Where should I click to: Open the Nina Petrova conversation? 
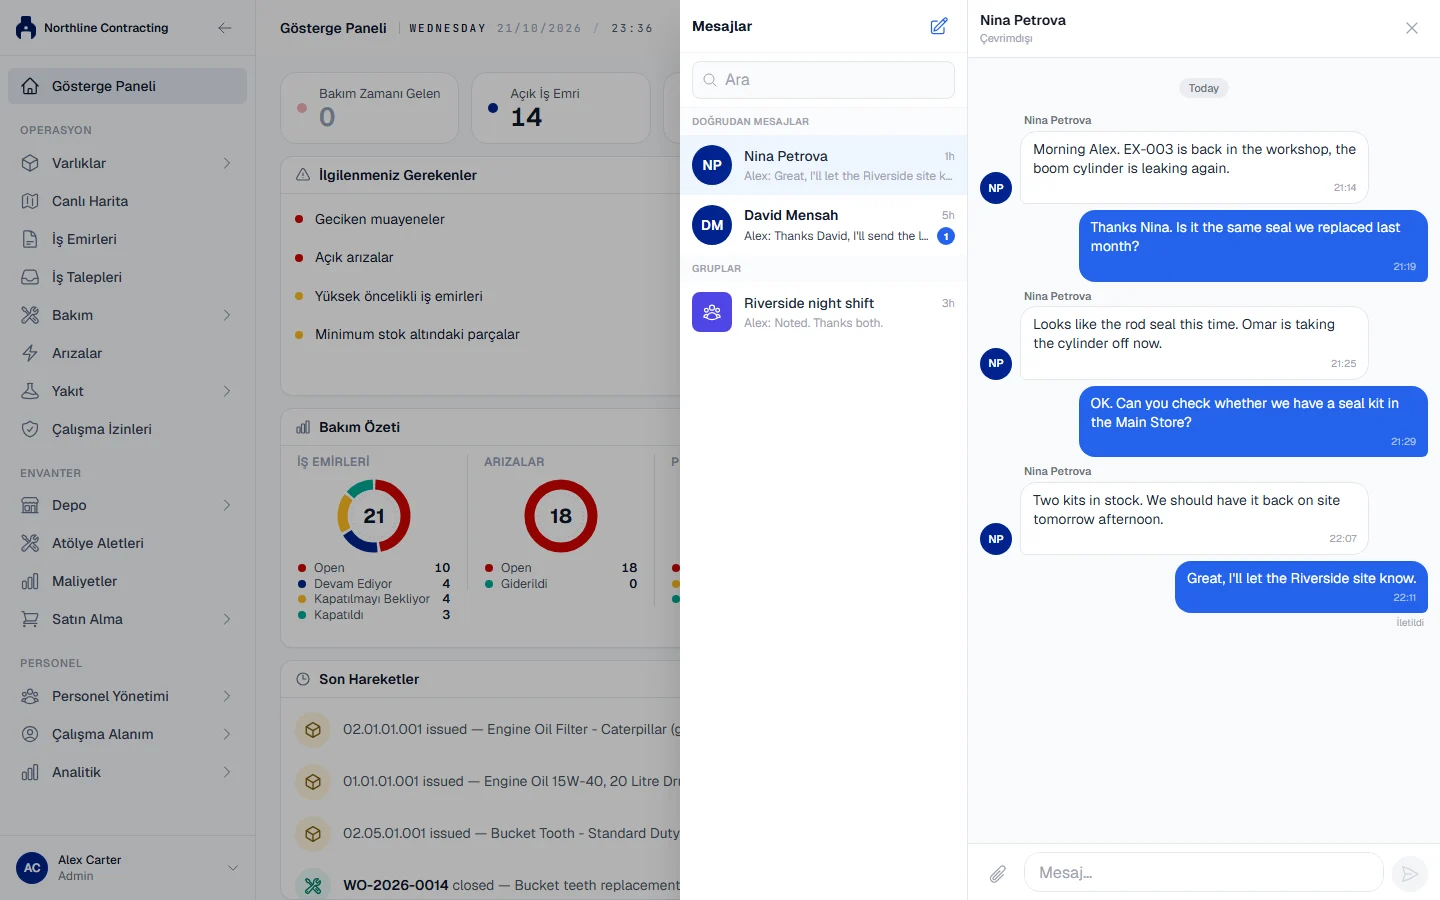pos(823,165)
